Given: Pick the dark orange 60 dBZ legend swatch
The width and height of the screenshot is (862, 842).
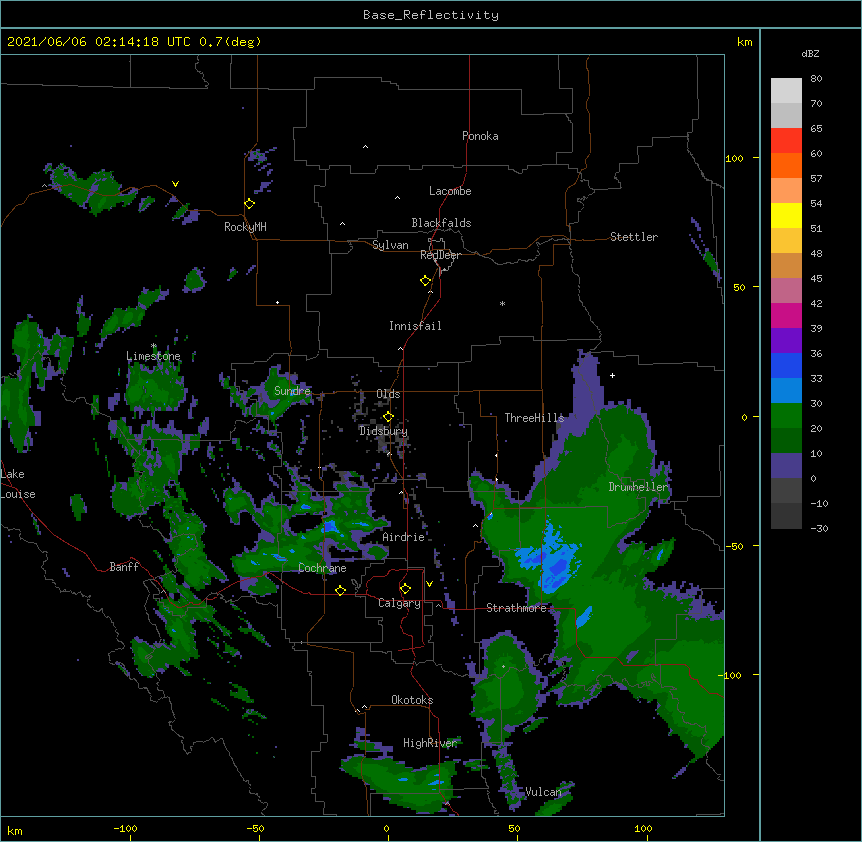Looking at the screenshot, I should tap(786, 165).
